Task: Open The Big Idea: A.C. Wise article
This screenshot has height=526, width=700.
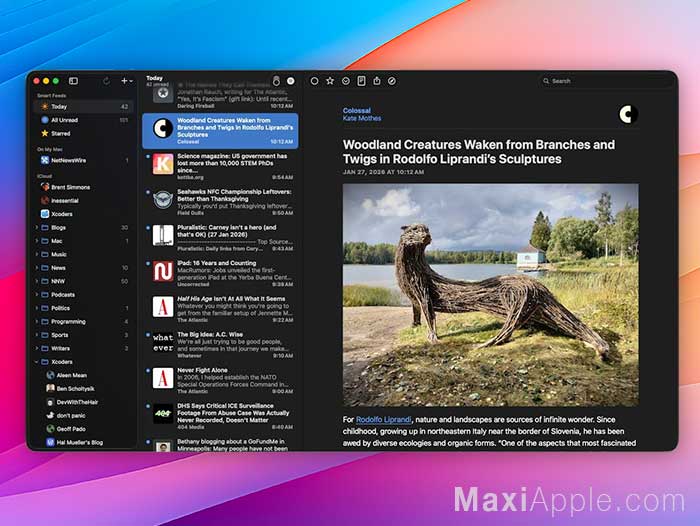Action: click(x=221, y=345)
